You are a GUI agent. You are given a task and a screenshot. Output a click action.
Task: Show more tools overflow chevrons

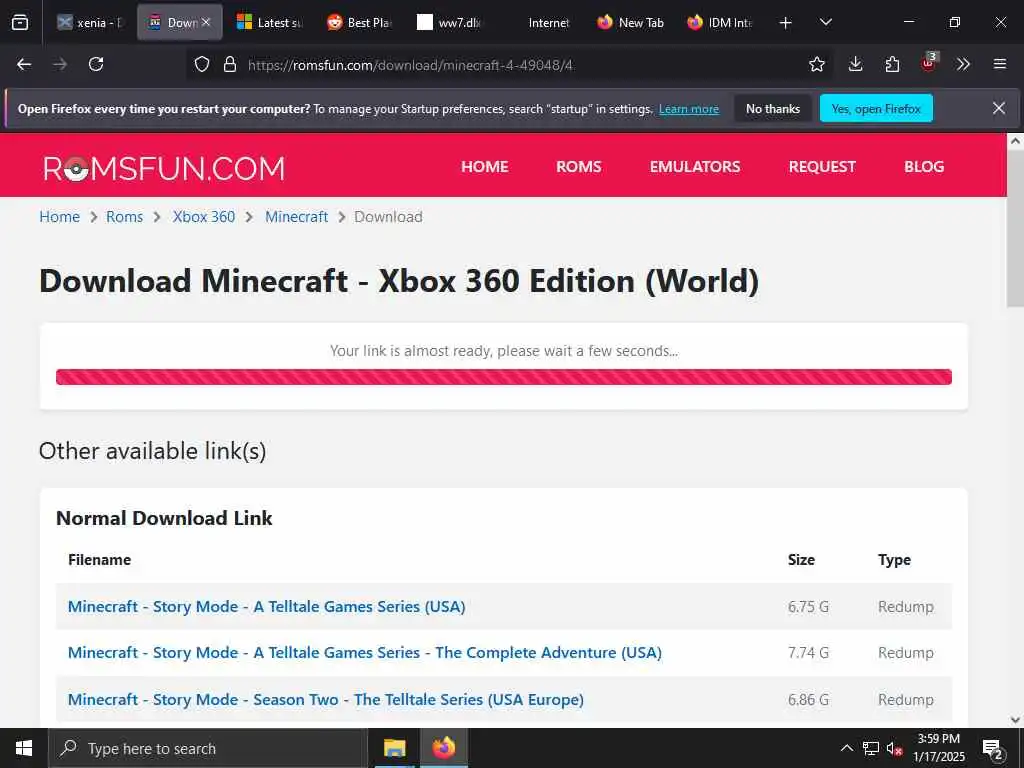click(x=963, y=64)
